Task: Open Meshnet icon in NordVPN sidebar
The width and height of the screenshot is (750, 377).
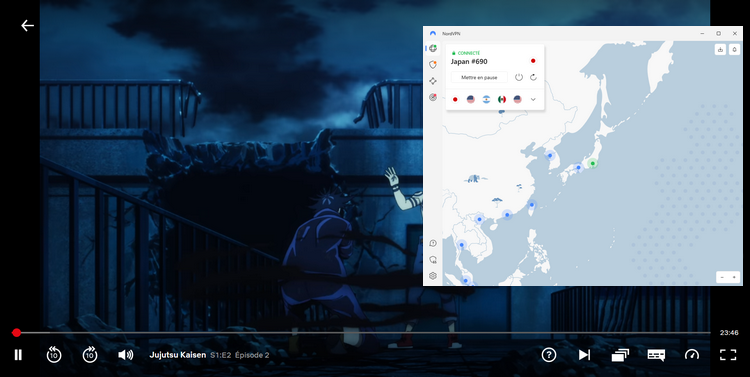Action: point(433,81)
